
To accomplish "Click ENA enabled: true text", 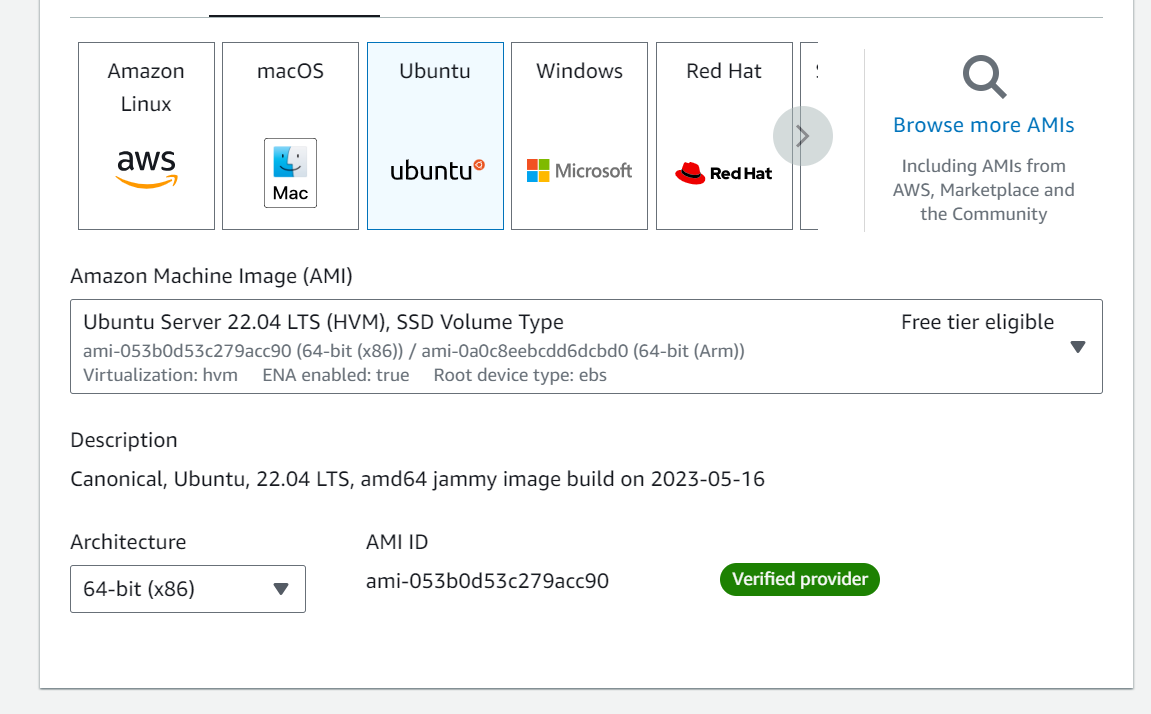I will pos(335,376).
